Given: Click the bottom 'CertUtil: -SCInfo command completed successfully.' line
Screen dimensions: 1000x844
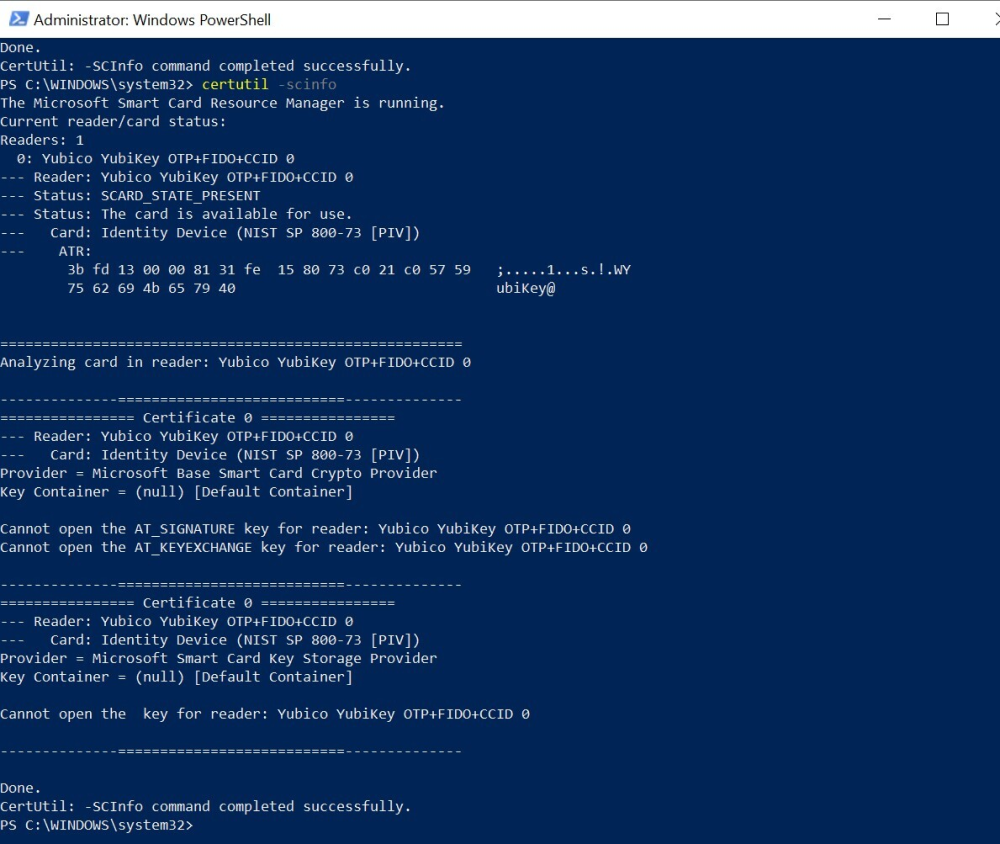Looking at the screenshot, I should coord(205,806).
